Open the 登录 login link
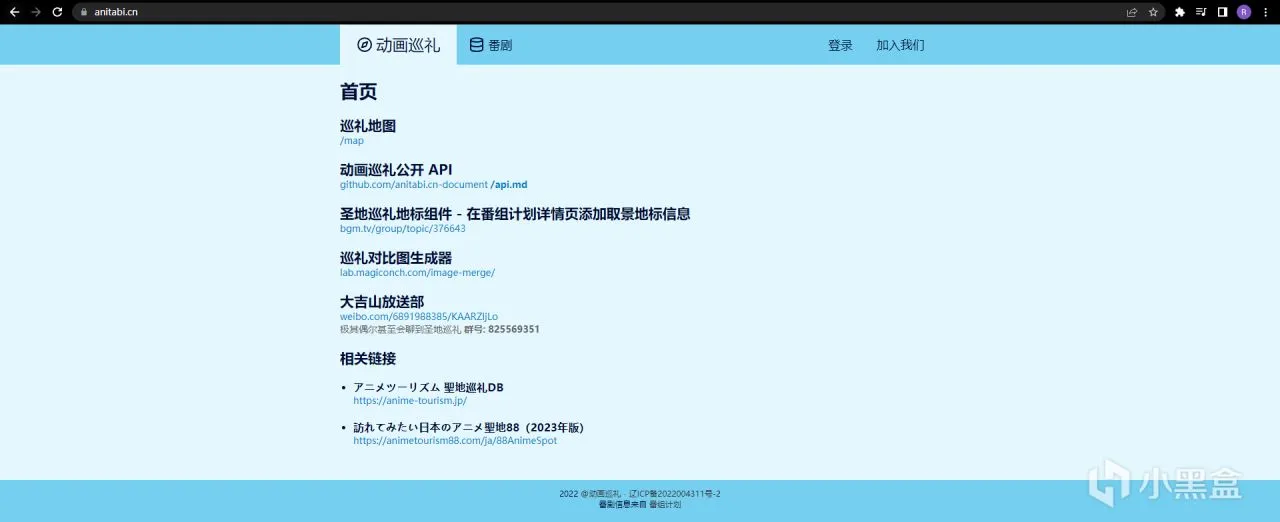 pyautogui.click(x=840, y=45)
